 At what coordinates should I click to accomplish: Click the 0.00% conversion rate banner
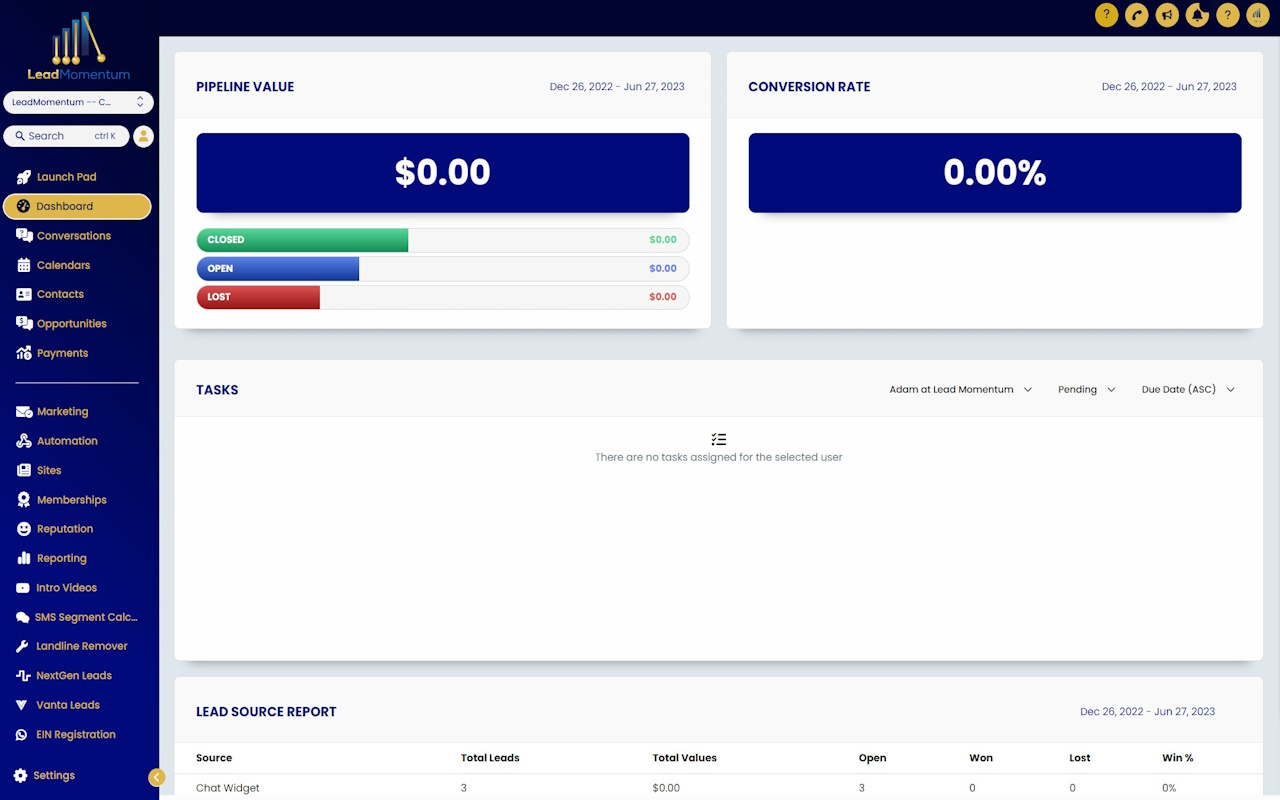point(995,173)
